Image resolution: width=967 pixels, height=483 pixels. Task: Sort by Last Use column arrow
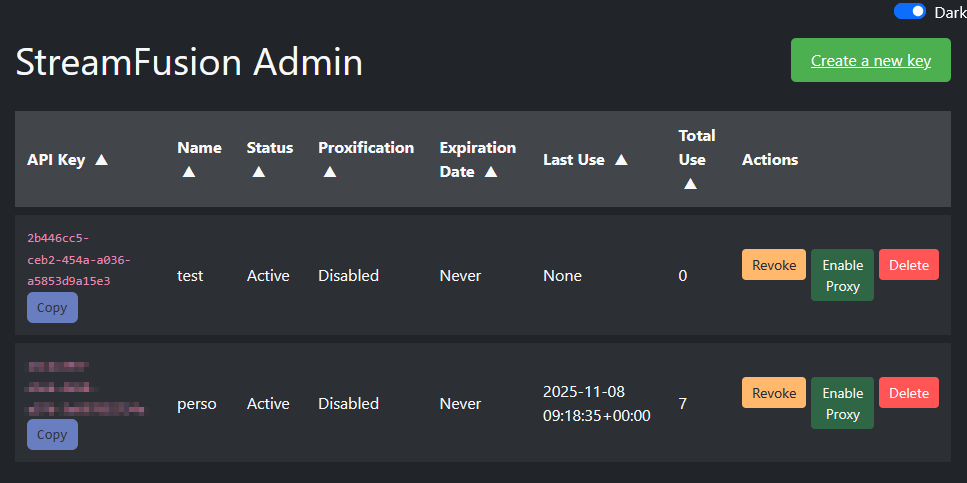[621, 160]
